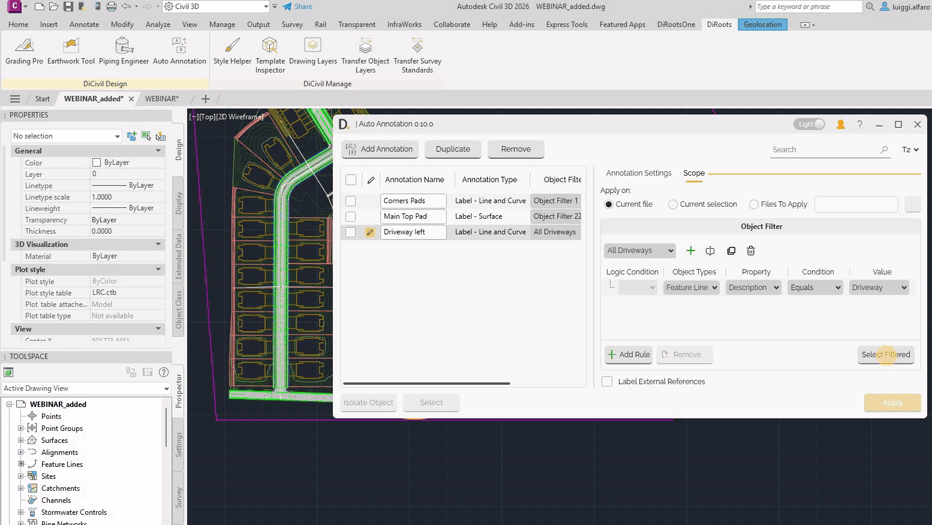The height and width of the screenshot is (525, 932).
Task: Click the select objects icon in Properties
Action: click(x=146, y=136)
